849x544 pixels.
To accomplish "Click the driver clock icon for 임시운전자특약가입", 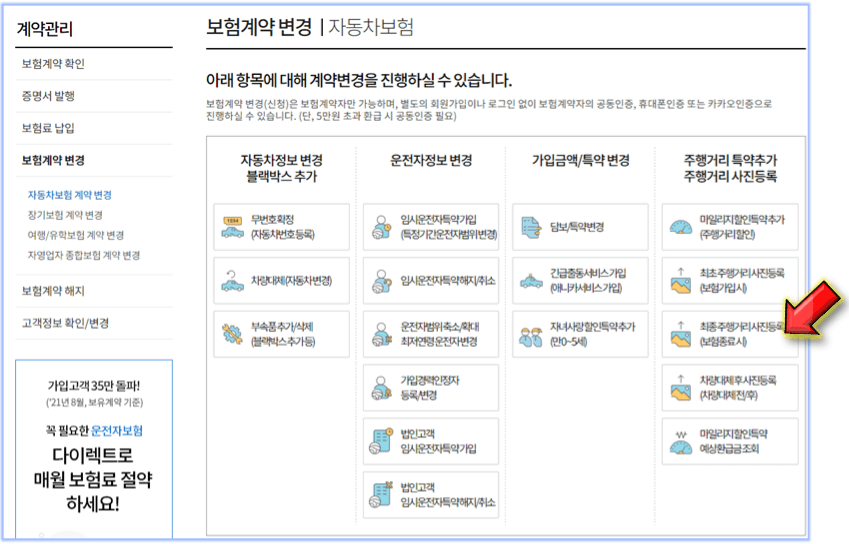I will pyautogui.click(x=382, y=227).
